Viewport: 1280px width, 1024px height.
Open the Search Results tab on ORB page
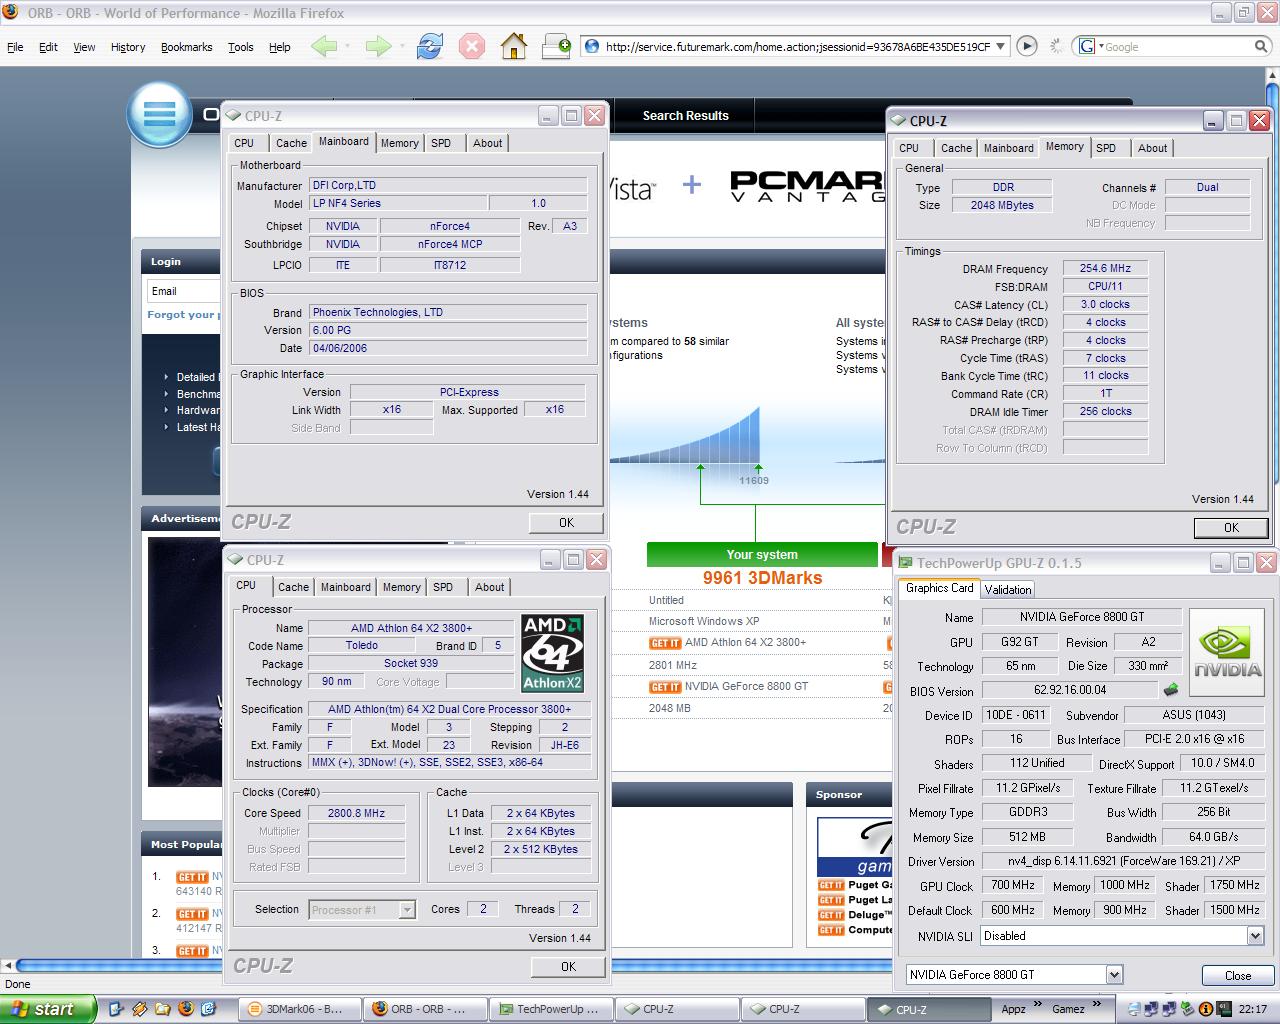click(685, 116)
